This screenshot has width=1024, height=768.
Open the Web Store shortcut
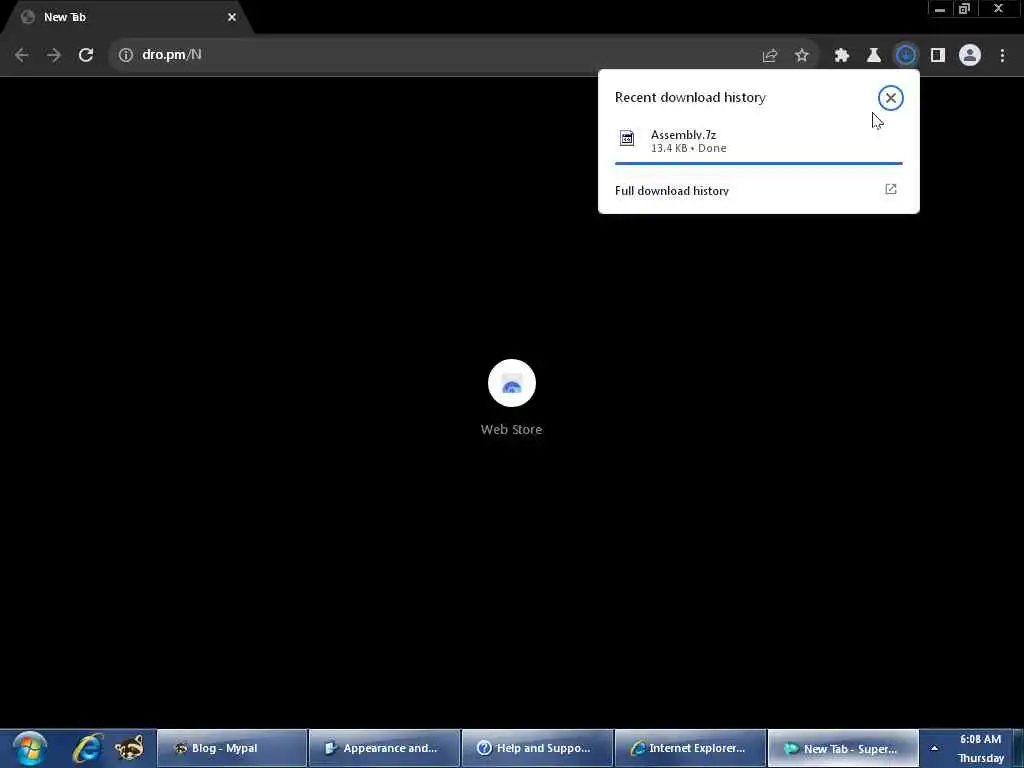pyautogui.click(x=511, y=398)
